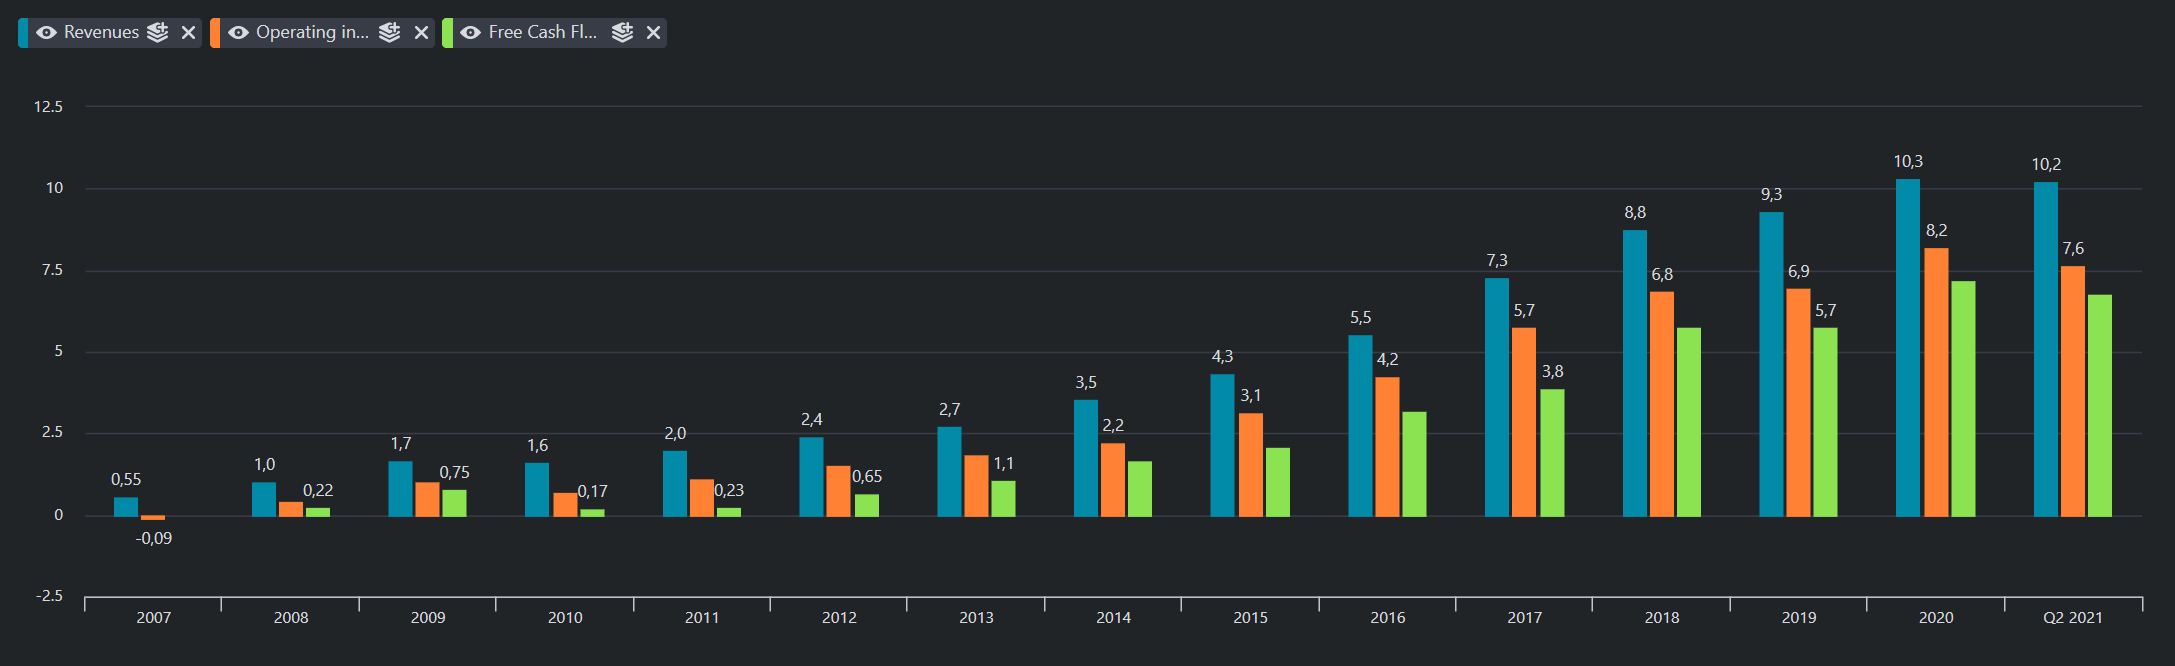Click the '2014' x-axis label
Image resolution: width=2175 pixels, height=666 pixels.
pos(1113,617)
